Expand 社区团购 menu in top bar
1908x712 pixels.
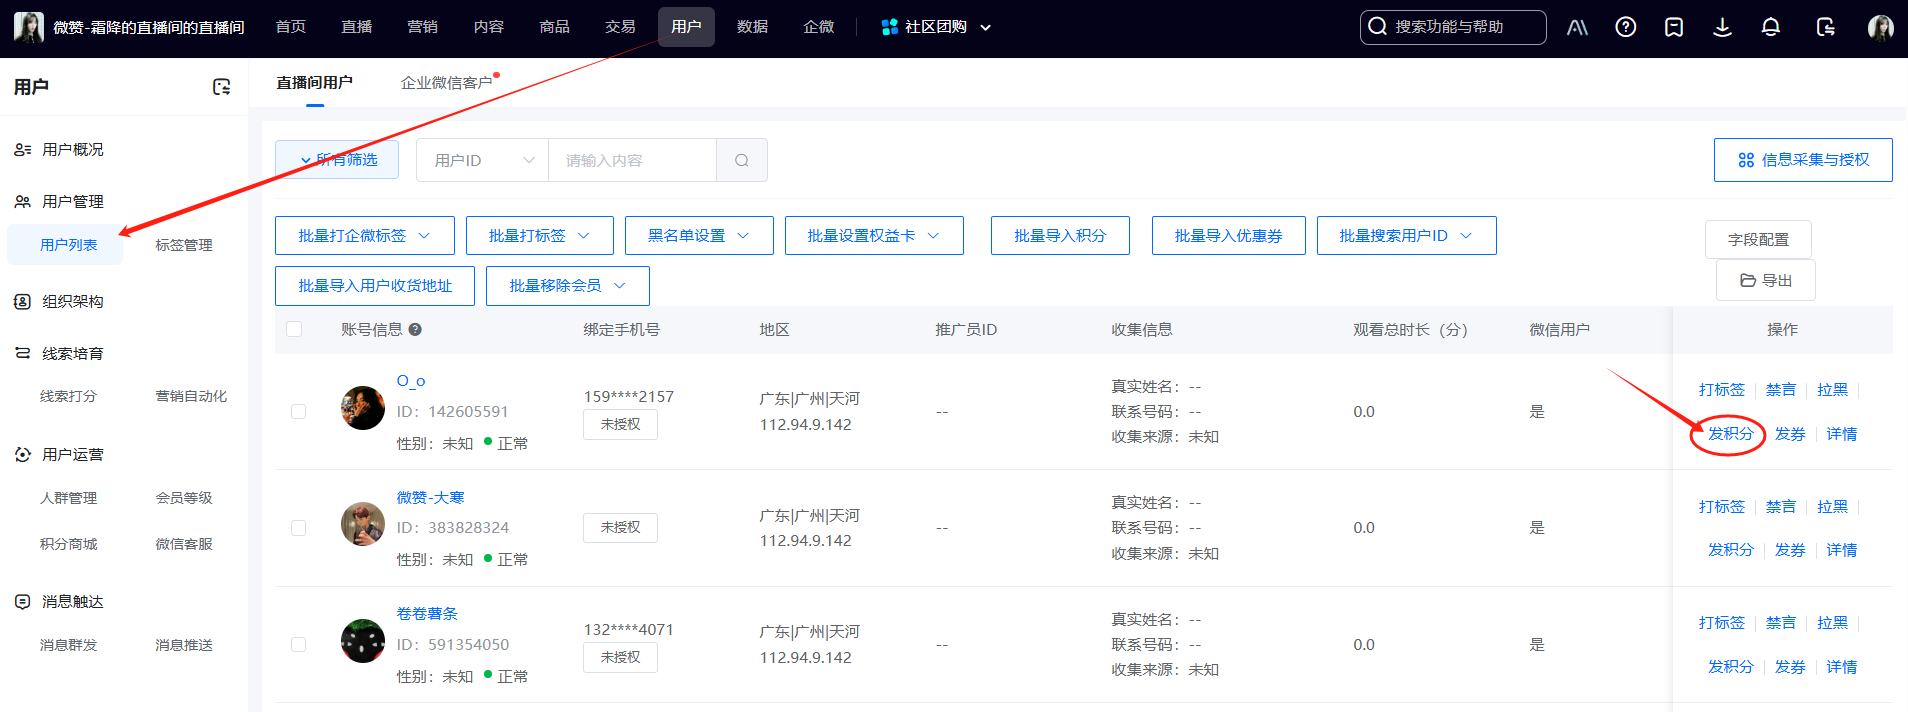[x=936, y=27]
